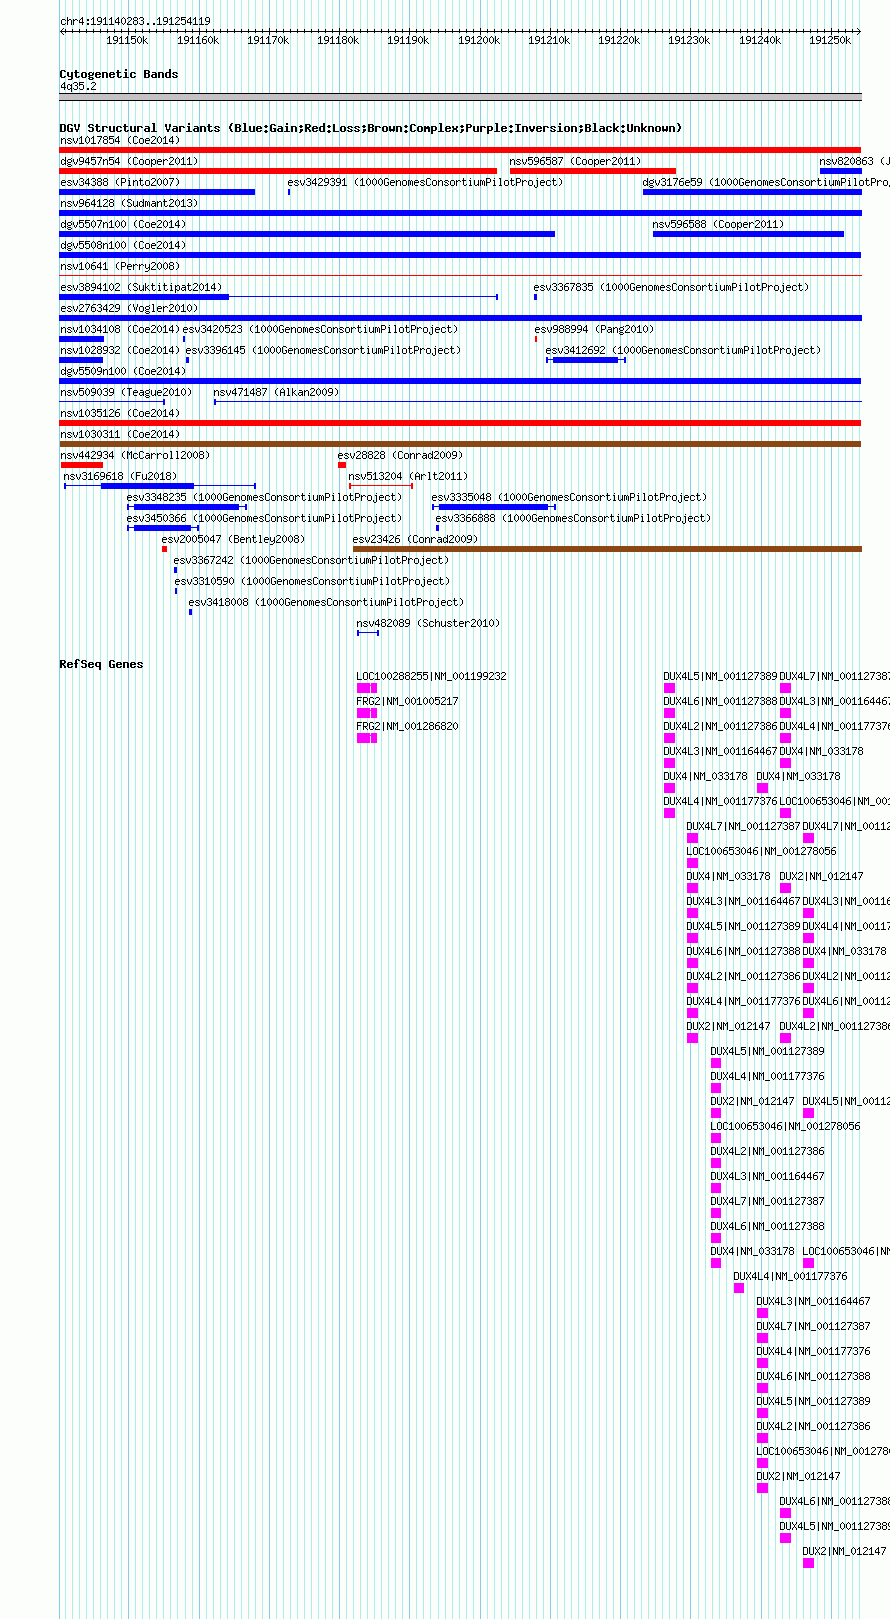Select esv988994 (Pang2010) variant
The width and height of the screenshot is (890, 1619).
click(x=594, y=329)
